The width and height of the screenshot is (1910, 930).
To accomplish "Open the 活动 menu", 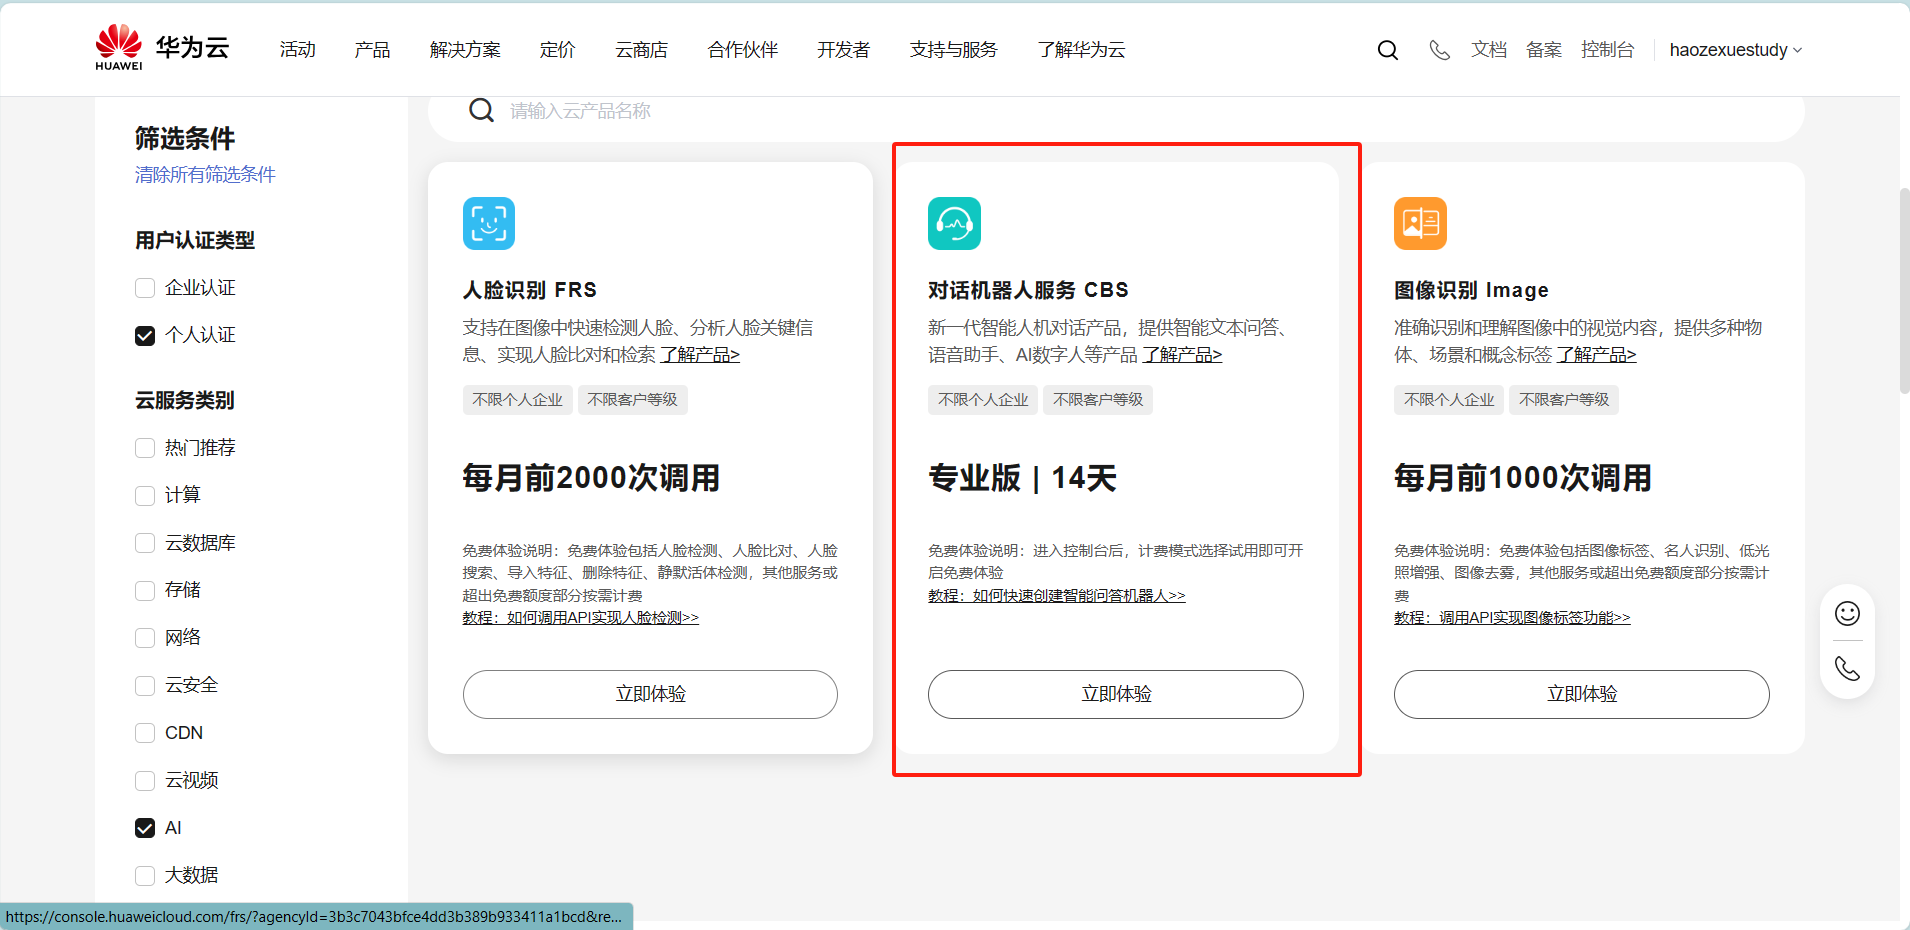I will click(x=298, y=50).
